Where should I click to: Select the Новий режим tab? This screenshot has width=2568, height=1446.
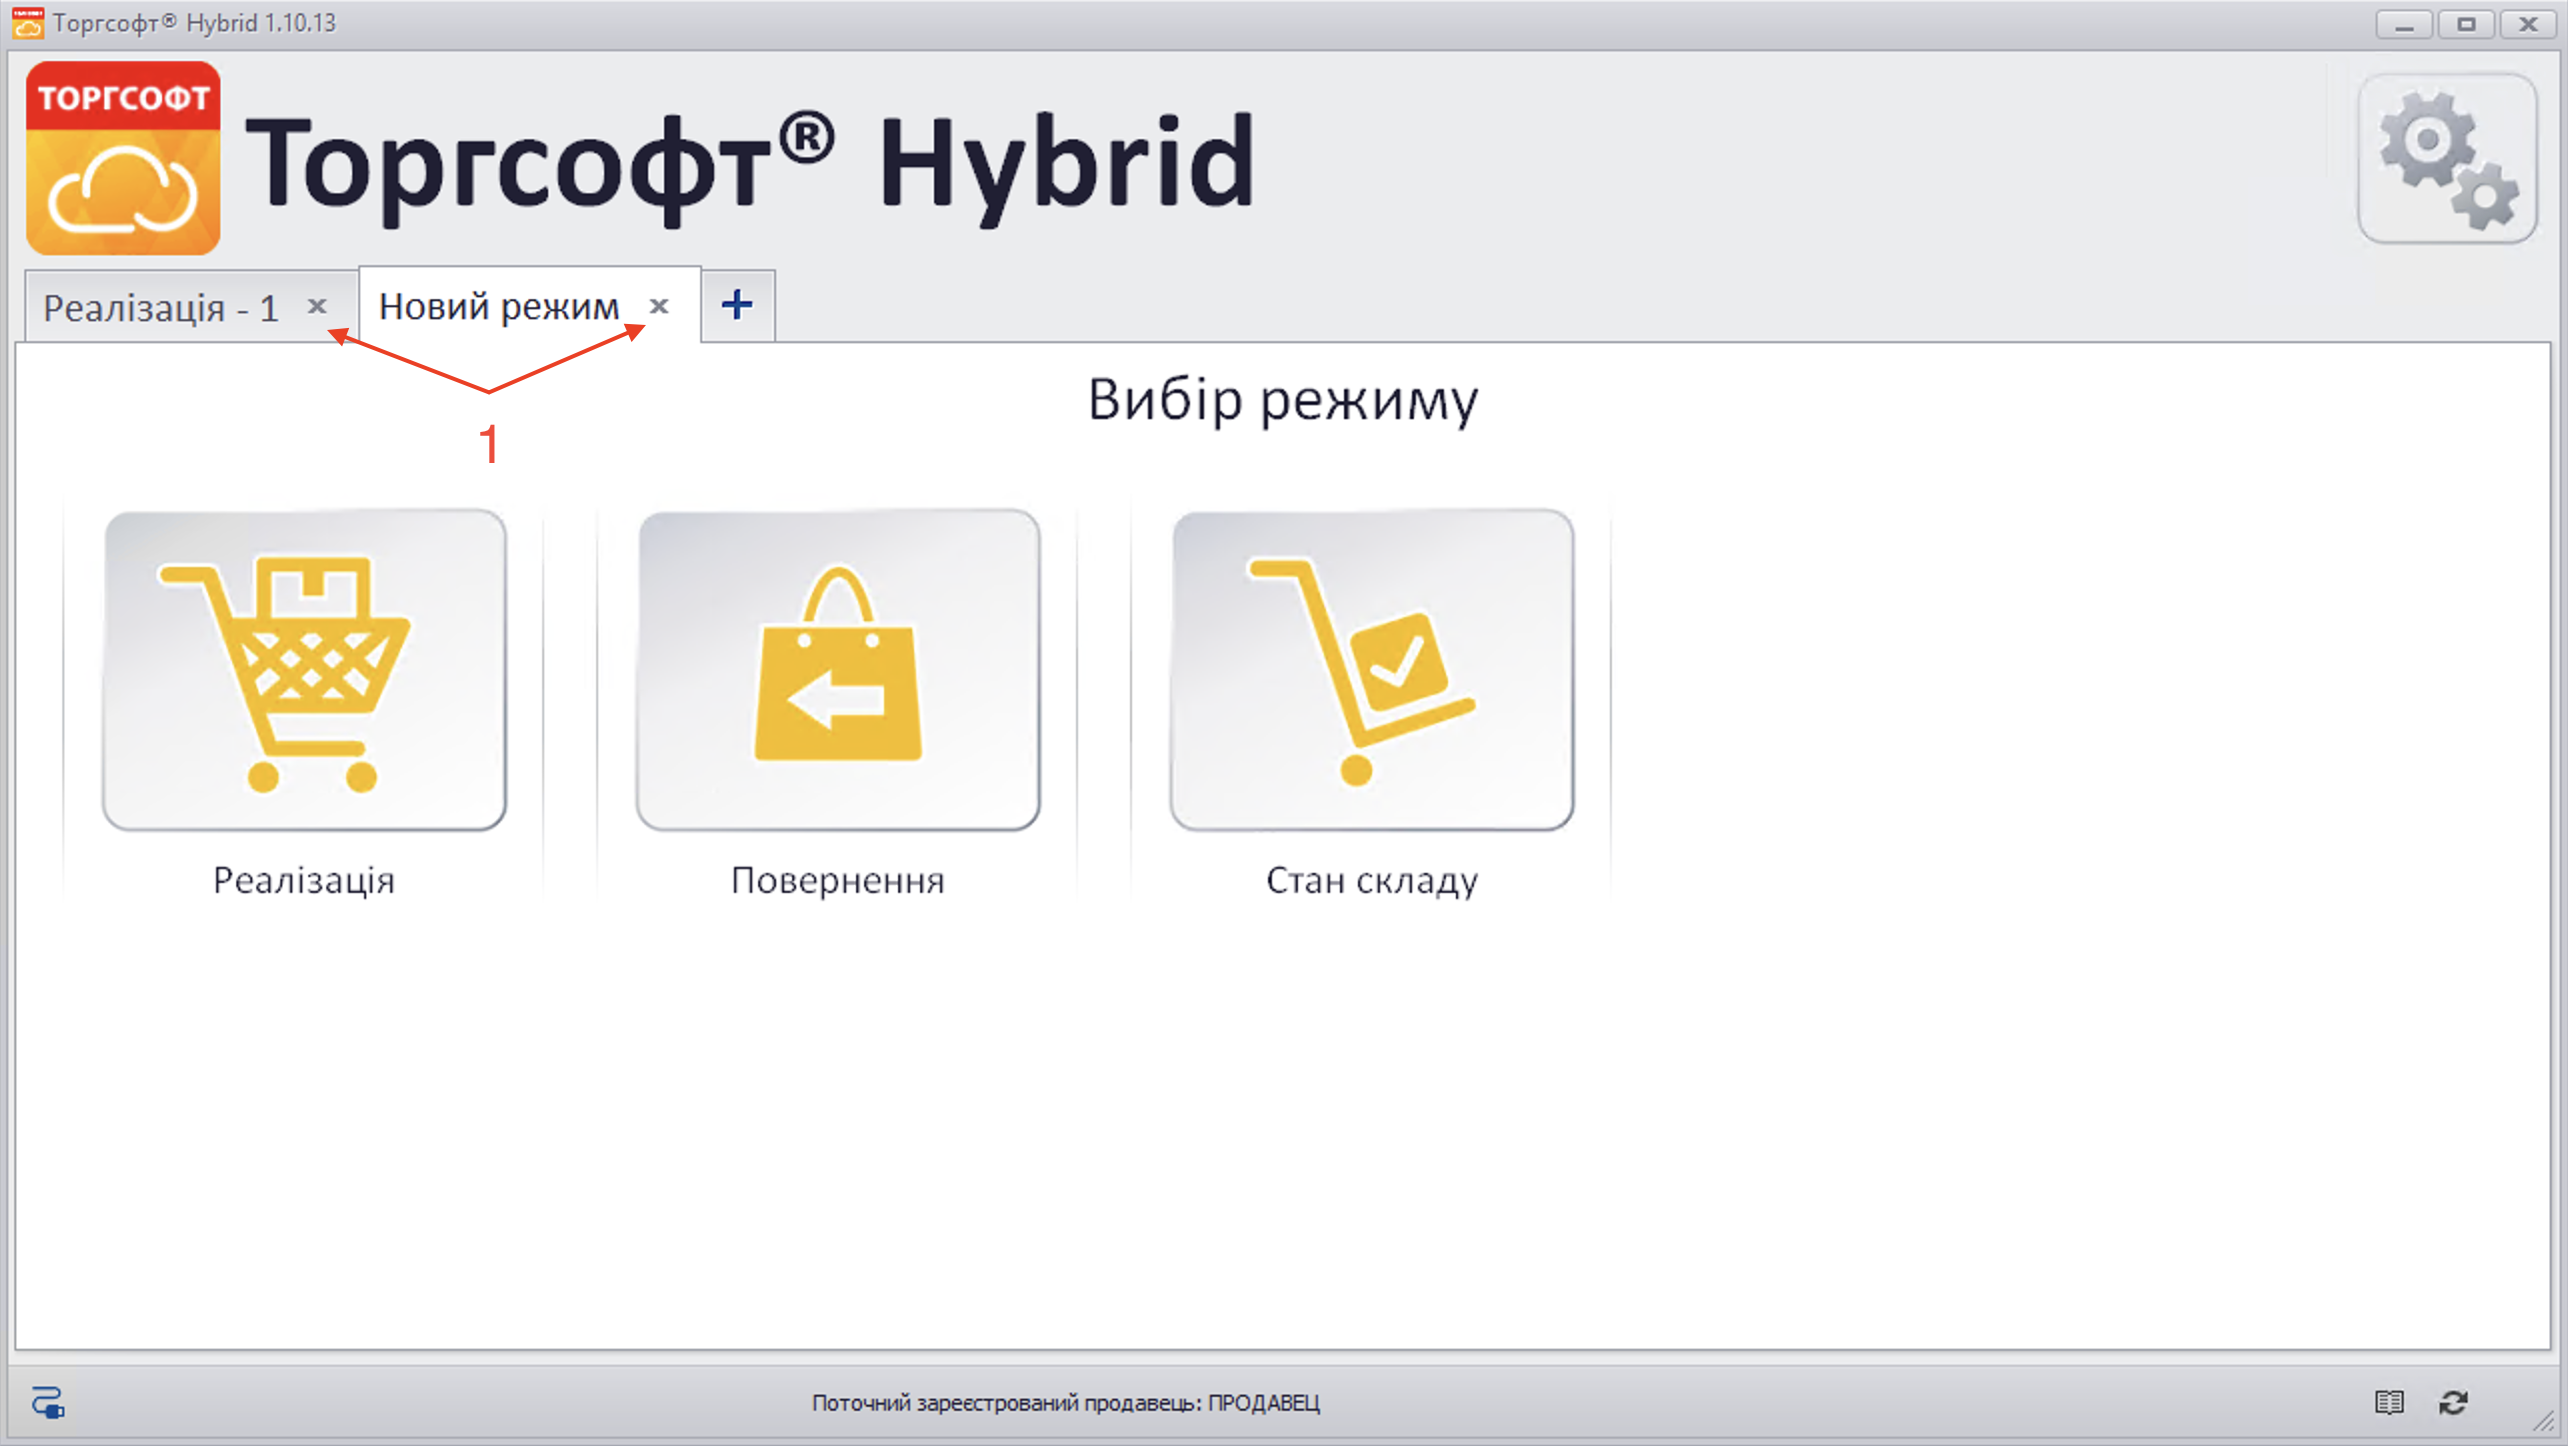tap(498, 306)
